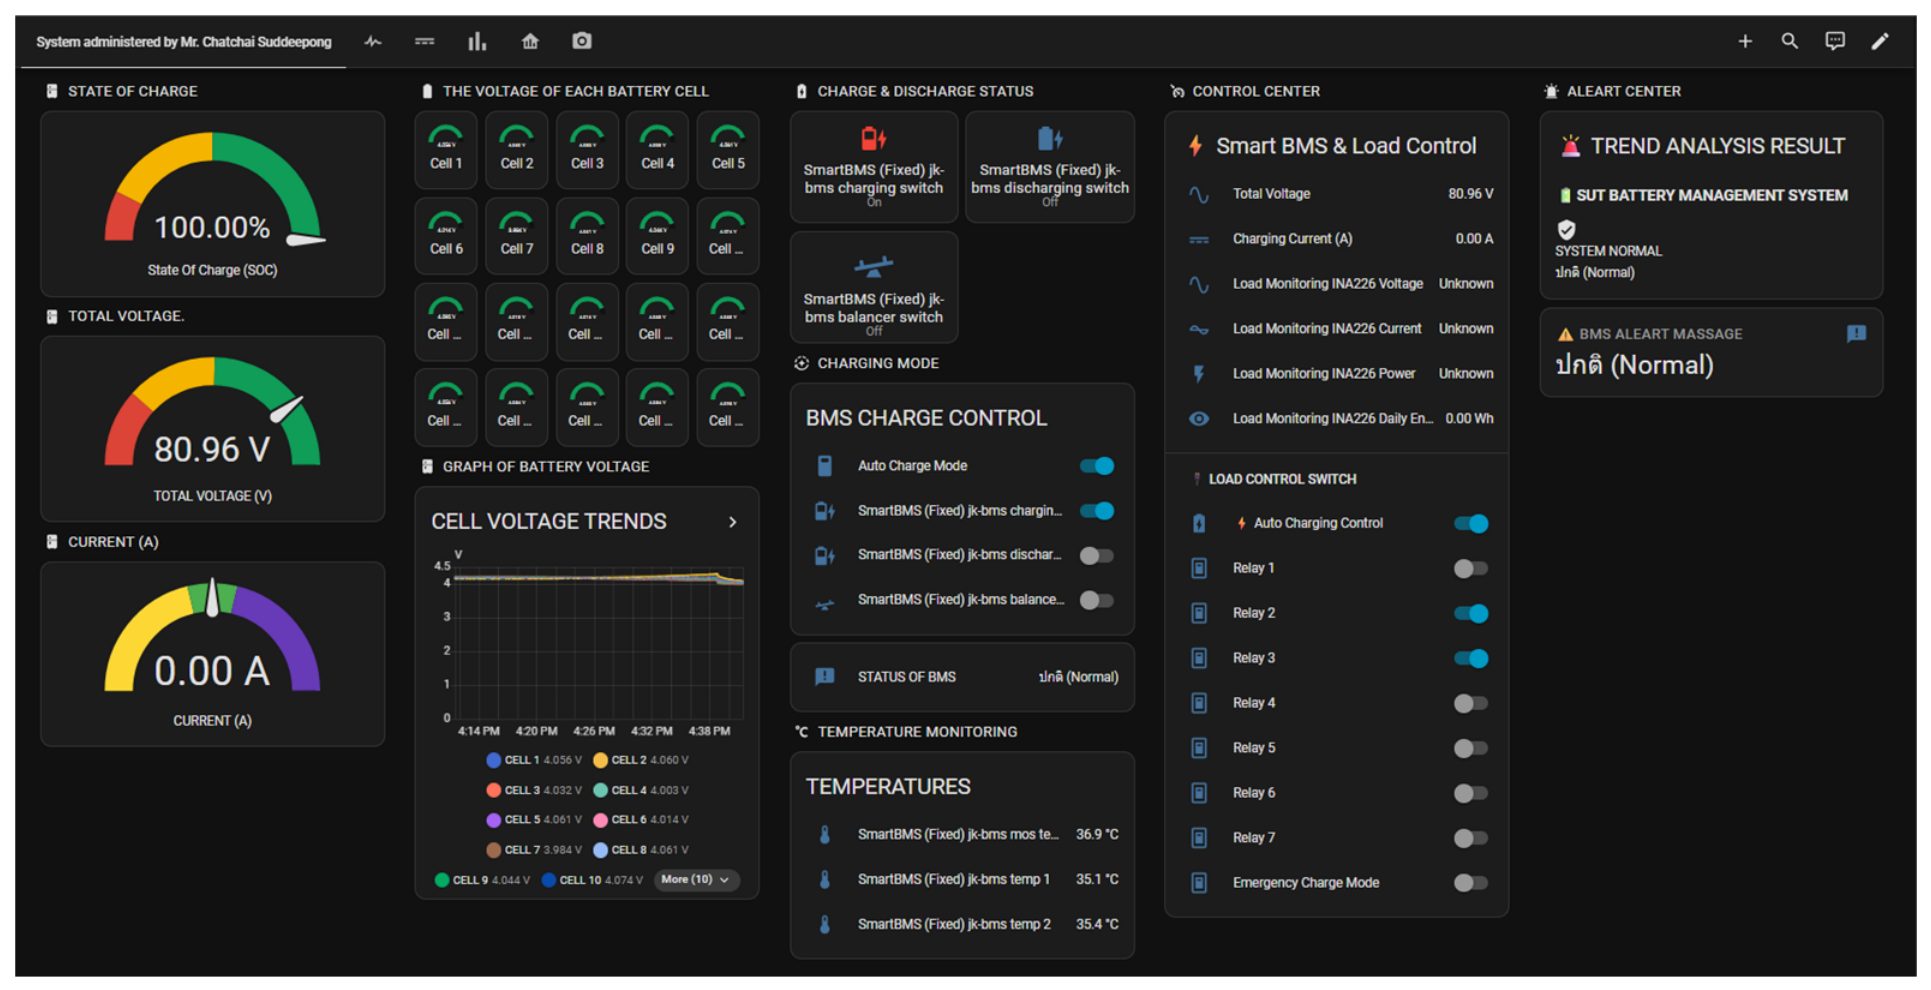Open the home tab icon
Viewport: 1931px width, 990px height.
[x=530, y=41]
